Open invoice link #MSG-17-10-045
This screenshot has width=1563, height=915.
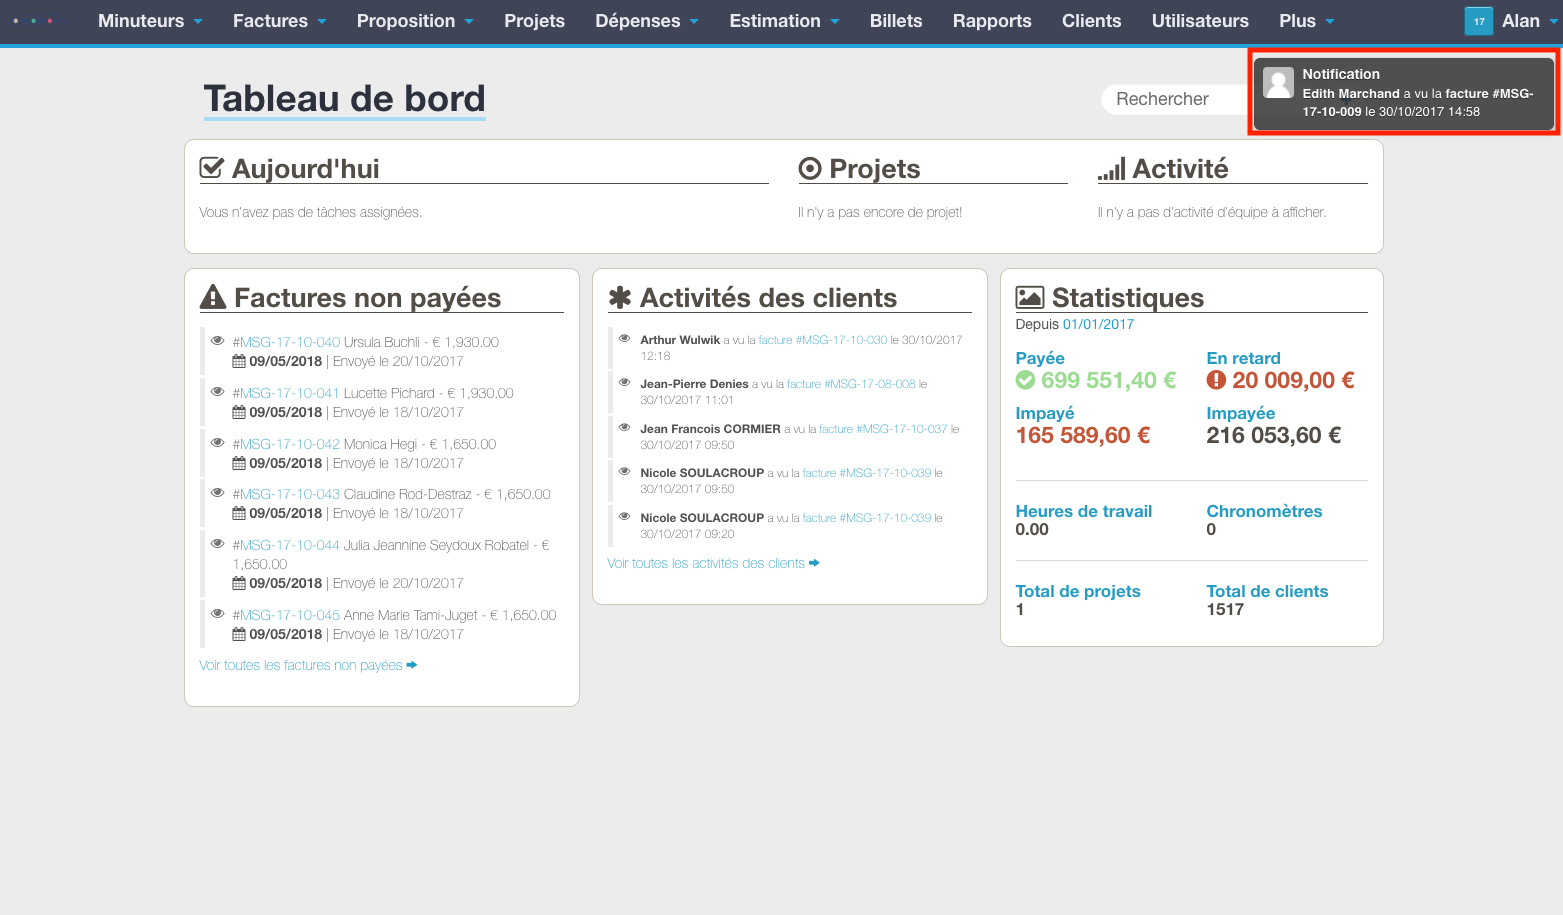(286, 615)
